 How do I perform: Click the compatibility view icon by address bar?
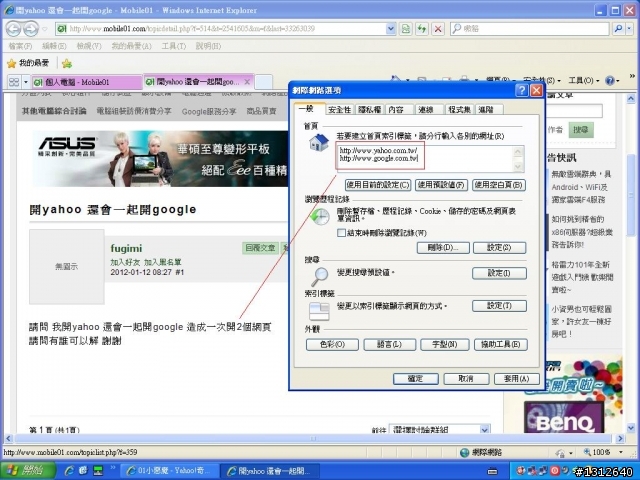(406, 29)
